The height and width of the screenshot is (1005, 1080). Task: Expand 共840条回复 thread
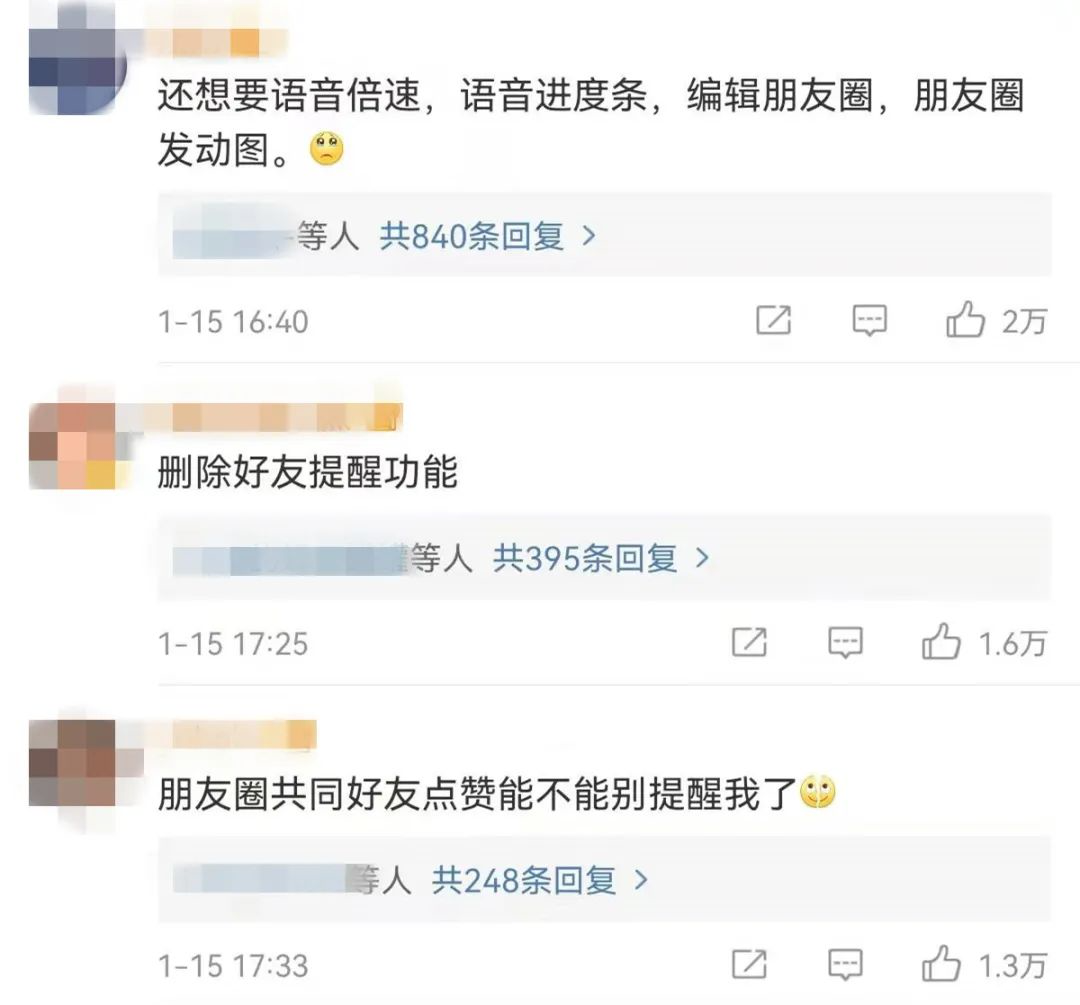click(x=472, y=236)
